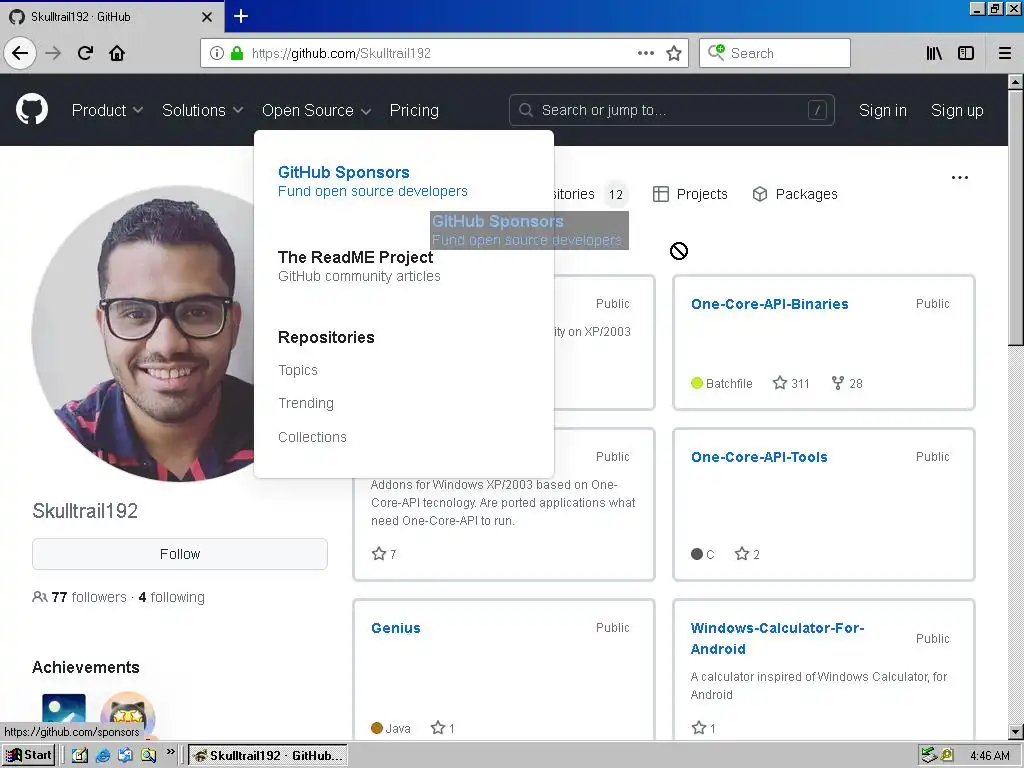Viewport: 1024px width, 768px height.
Task: Click the Starstruck achievement badge
Action: pyautogui.click(x=128, y=715)
